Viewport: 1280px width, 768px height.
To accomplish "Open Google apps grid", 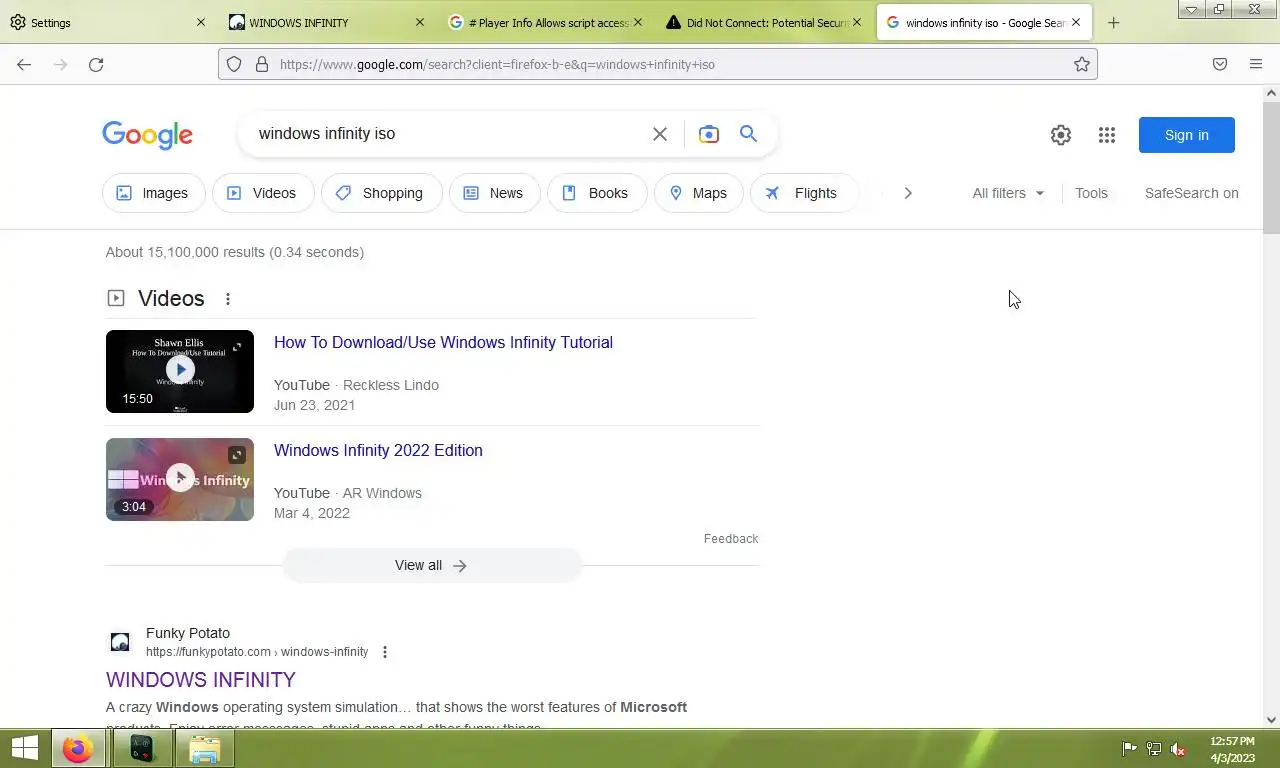I will (1107, 135).
